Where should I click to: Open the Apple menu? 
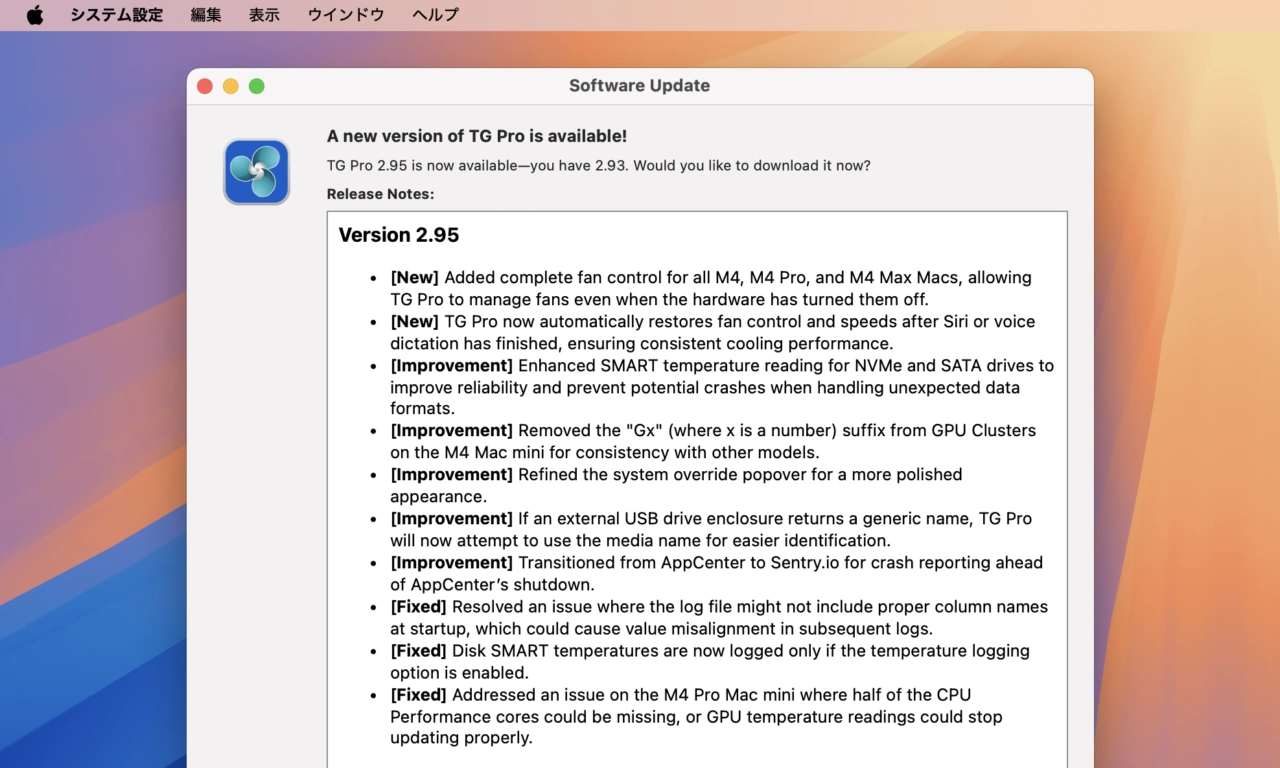[35, 15]
